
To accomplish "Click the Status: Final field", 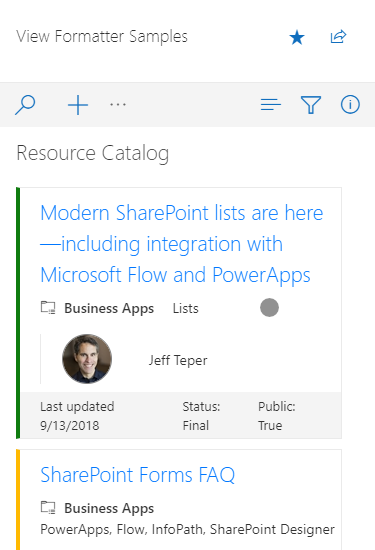I will 201,416.
